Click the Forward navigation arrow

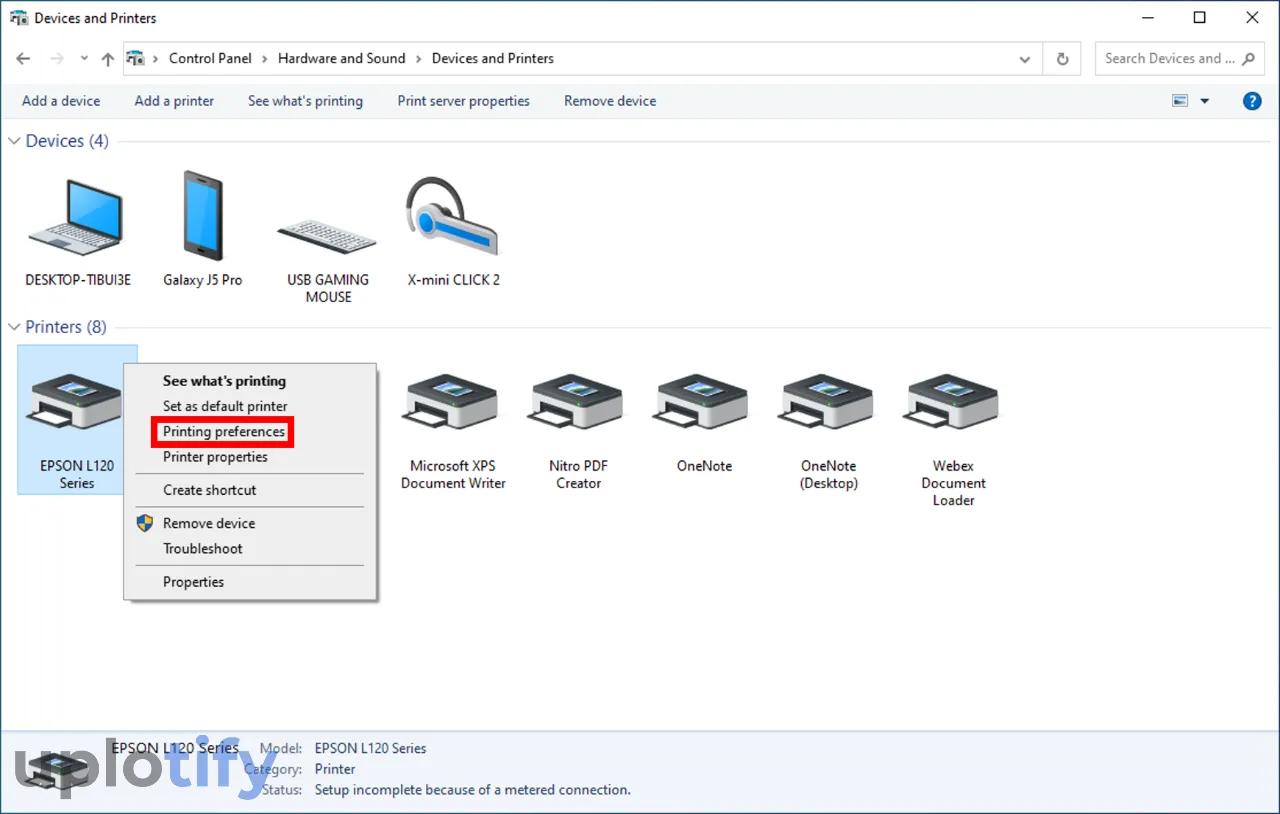(57, 59)
